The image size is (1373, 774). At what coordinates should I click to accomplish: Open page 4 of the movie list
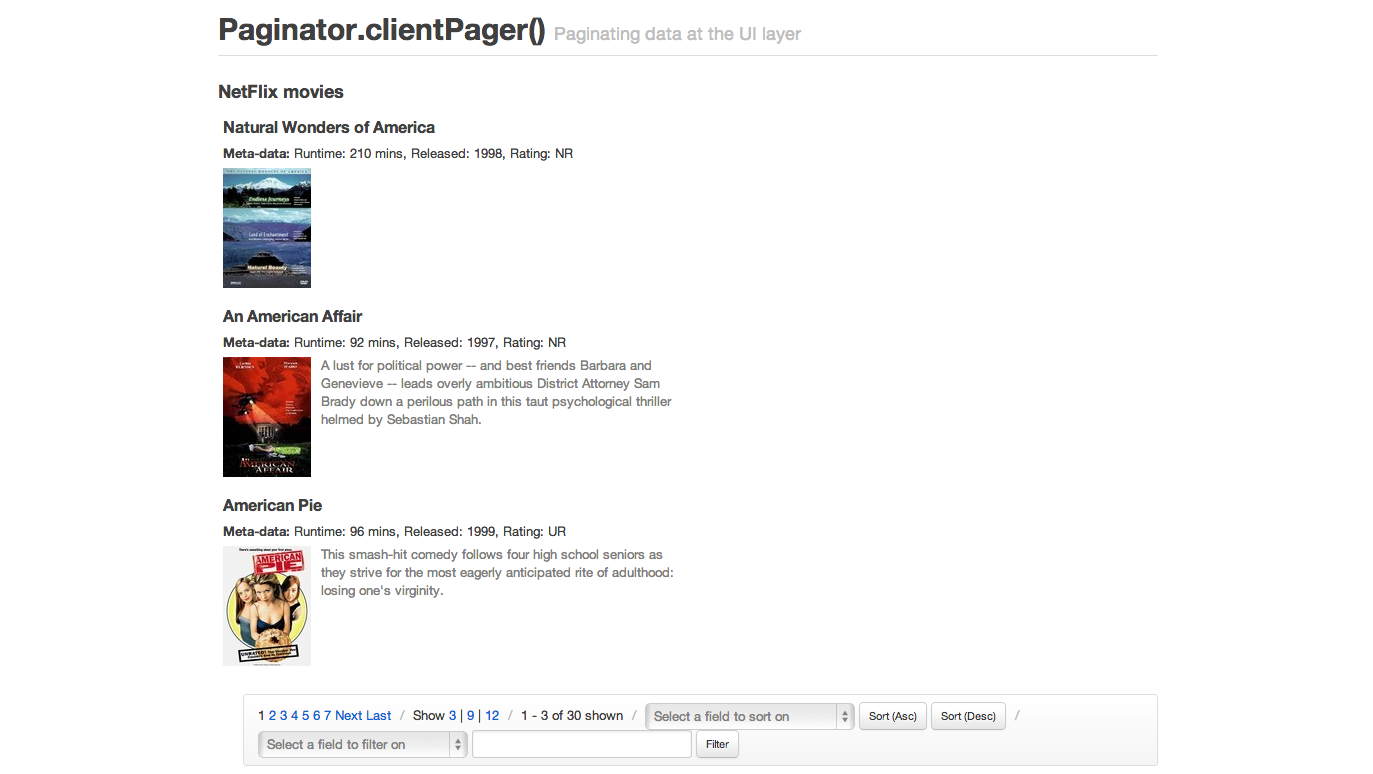coord(295,716)
